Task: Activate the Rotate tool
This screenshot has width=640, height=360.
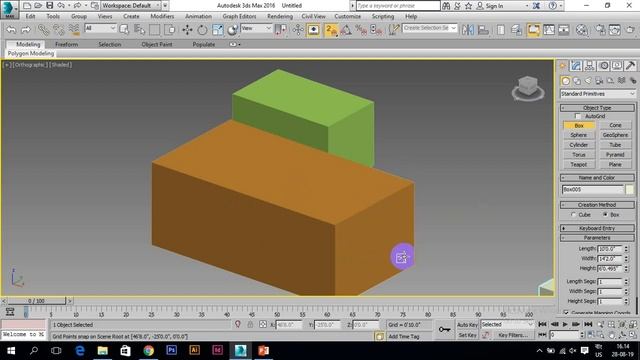Action: tap(202, 29)
